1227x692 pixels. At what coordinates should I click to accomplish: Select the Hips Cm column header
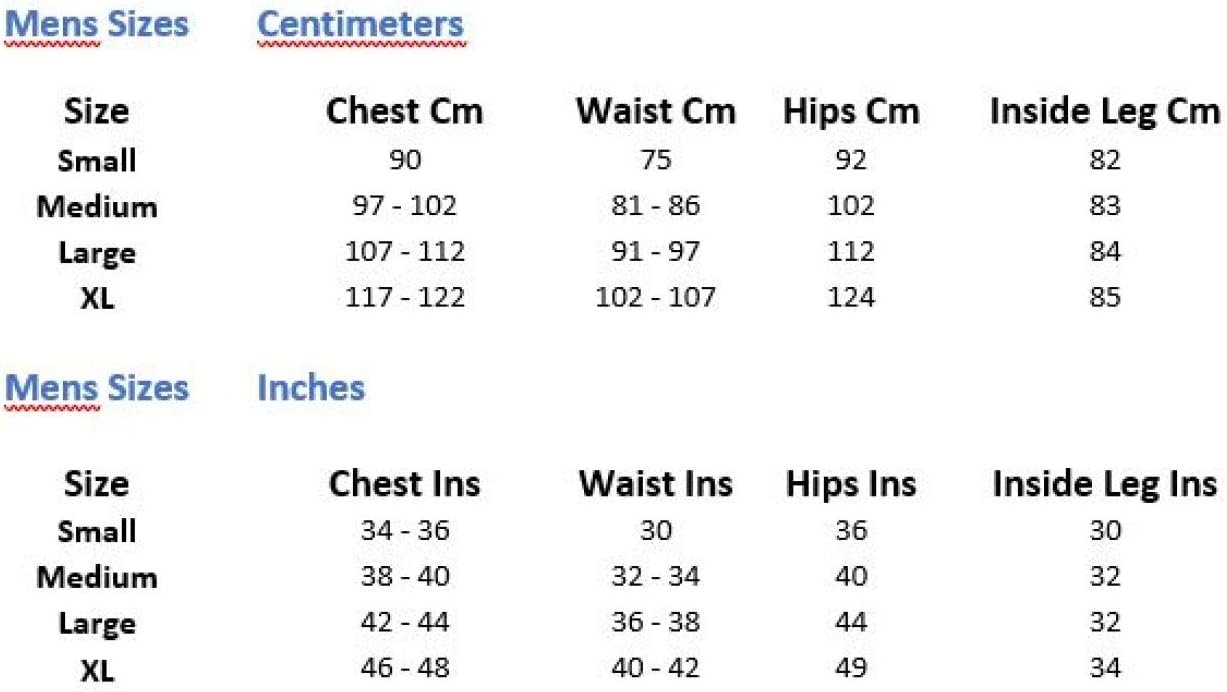click(851, 111)
